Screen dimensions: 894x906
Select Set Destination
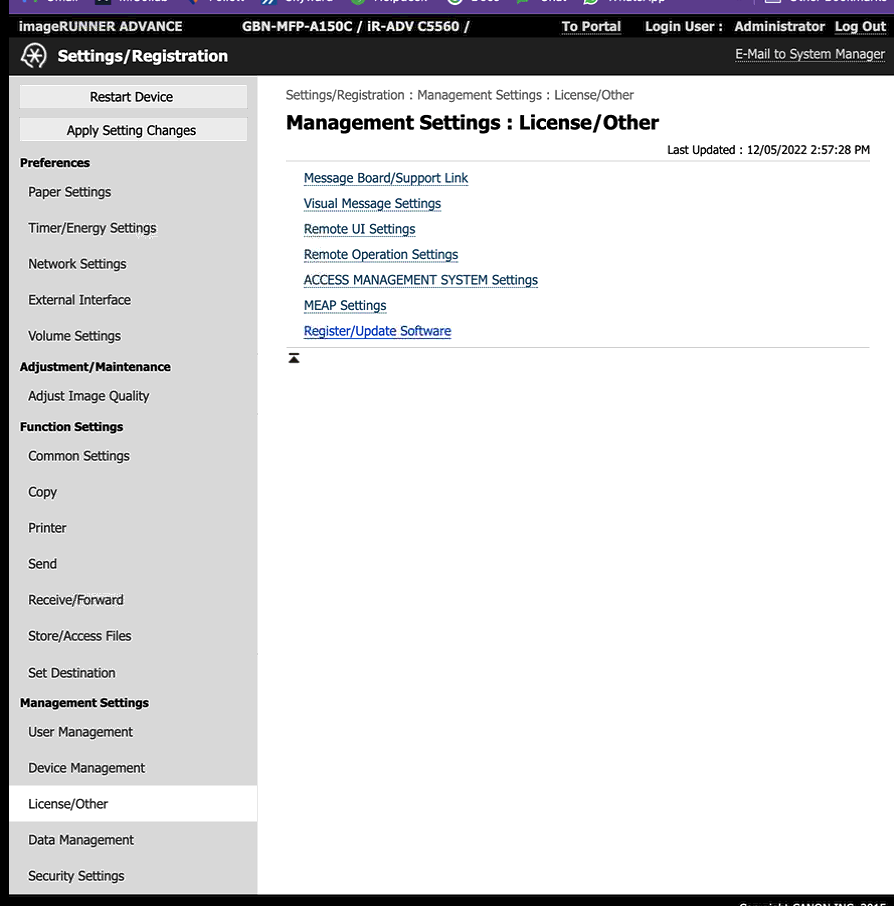pyautogui.click(x=72, y=673)
